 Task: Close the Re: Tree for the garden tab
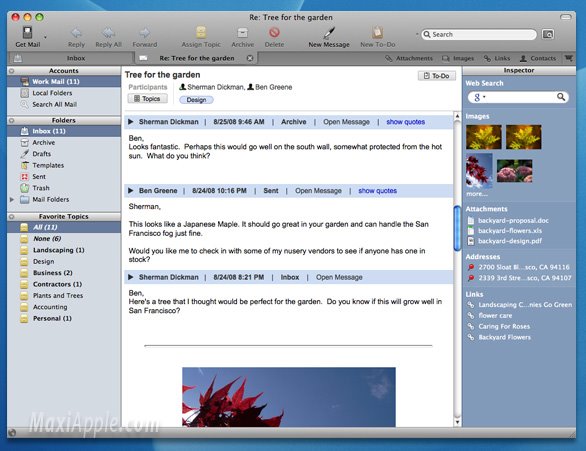click(x=250, y=58)
